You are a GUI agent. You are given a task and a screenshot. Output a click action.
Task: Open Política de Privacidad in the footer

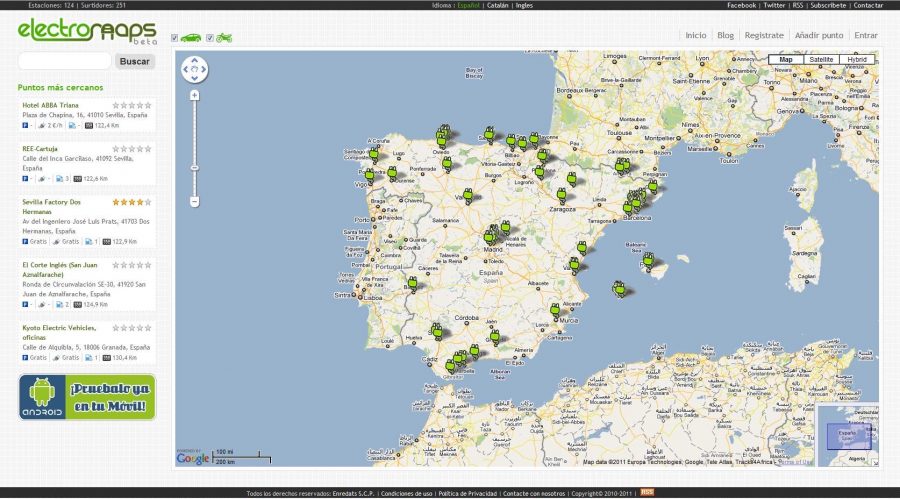[x=468, y=493]
